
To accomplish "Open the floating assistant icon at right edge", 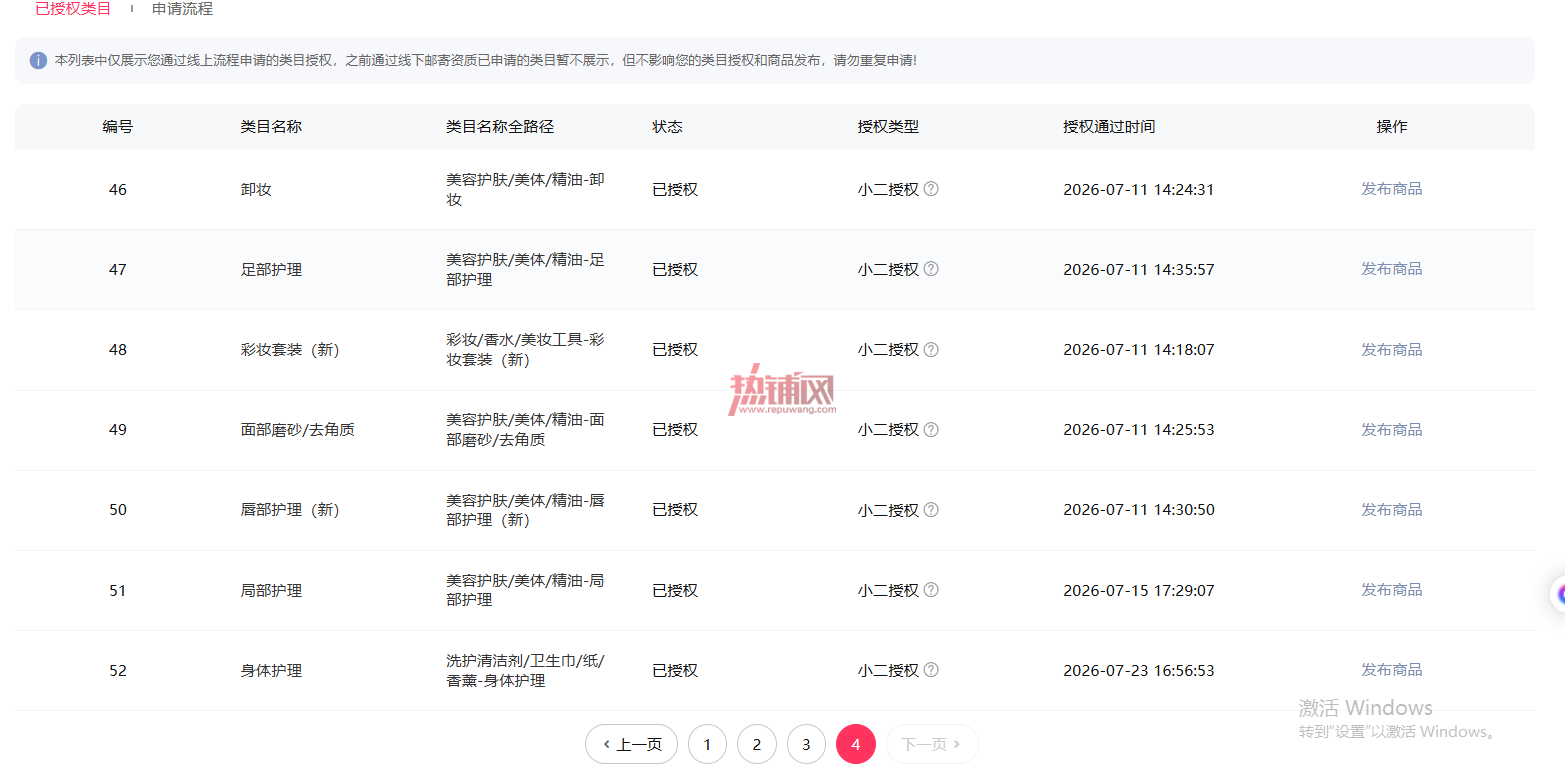I will coord(1558,594).
